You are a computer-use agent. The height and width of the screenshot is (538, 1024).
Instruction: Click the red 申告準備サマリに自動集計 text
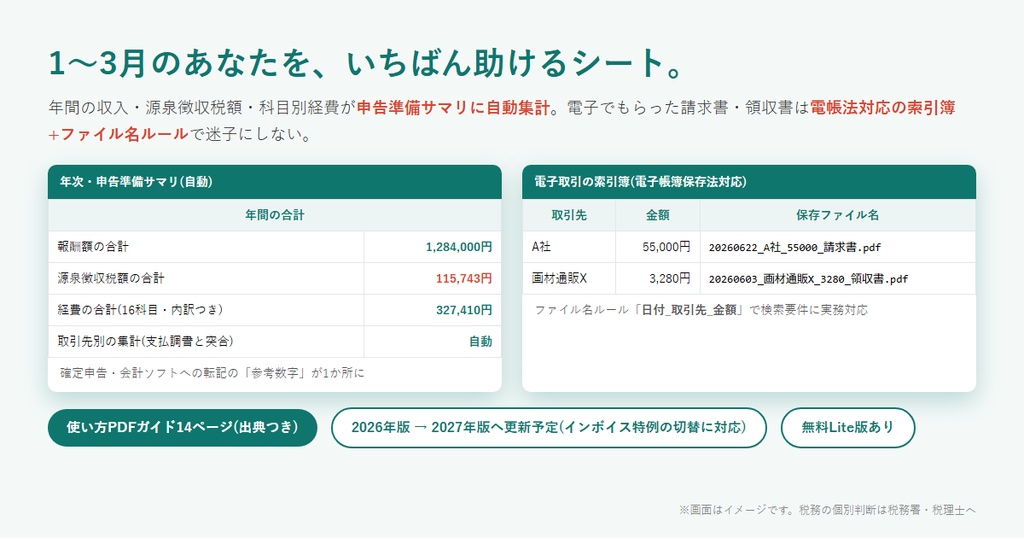point(453,108)
